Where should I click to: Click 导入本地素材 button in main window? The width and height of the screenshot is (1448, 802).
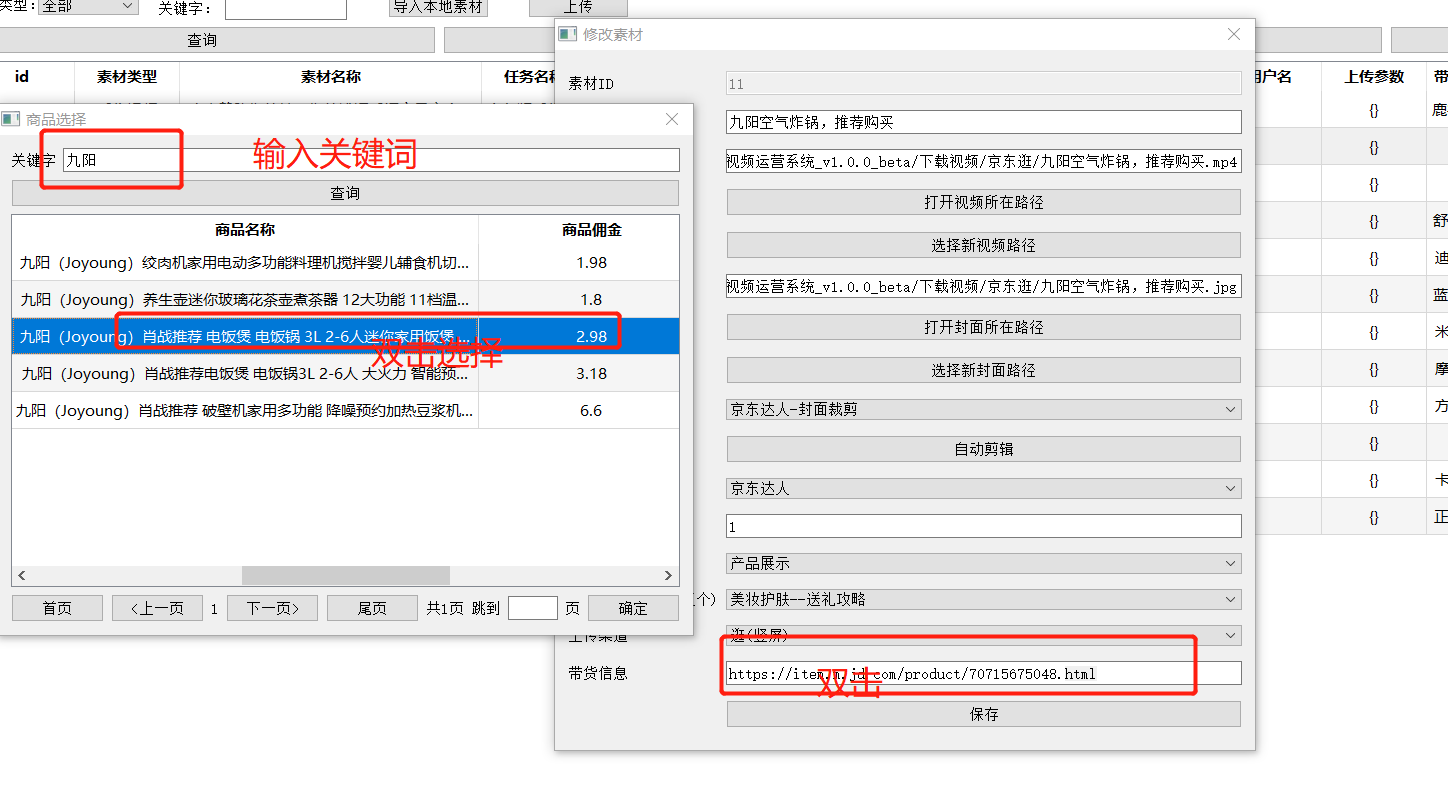tap(438, 8)
